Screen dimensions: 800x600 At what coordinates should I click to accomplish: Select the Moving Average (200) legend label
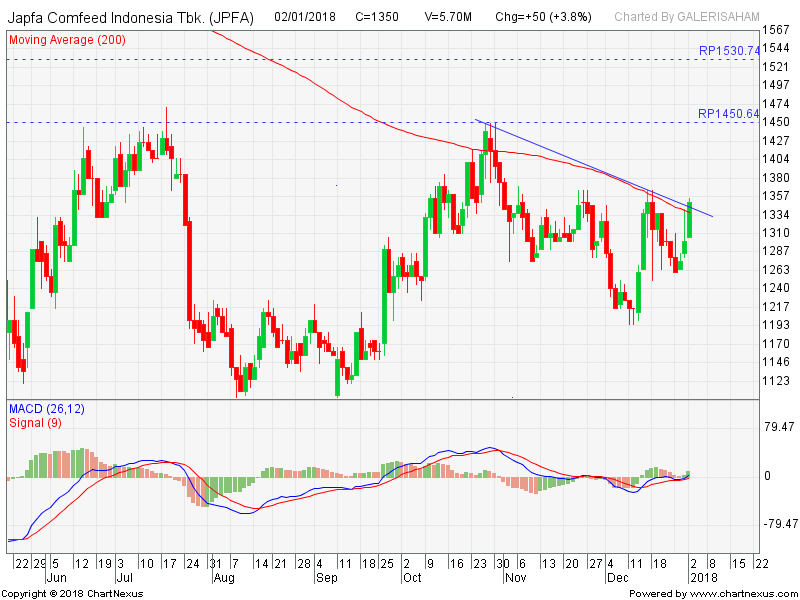click(x=67, y=39)
